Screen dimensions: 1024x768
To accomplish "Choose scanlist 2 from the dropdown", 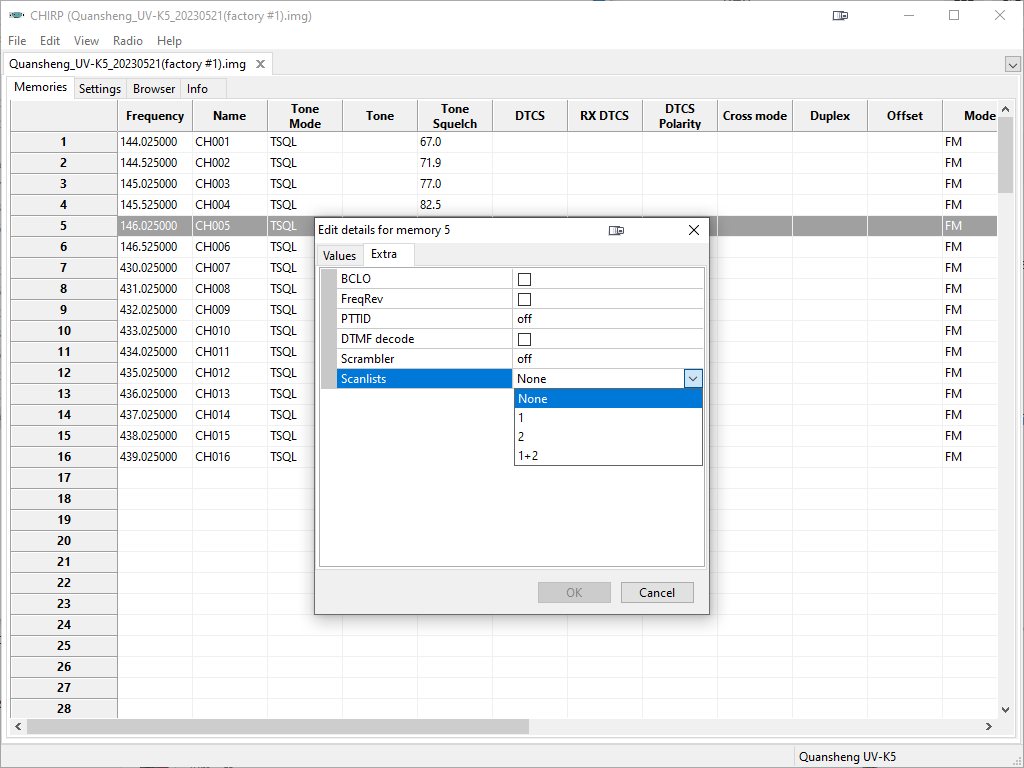I will click(x=608, y=437).
